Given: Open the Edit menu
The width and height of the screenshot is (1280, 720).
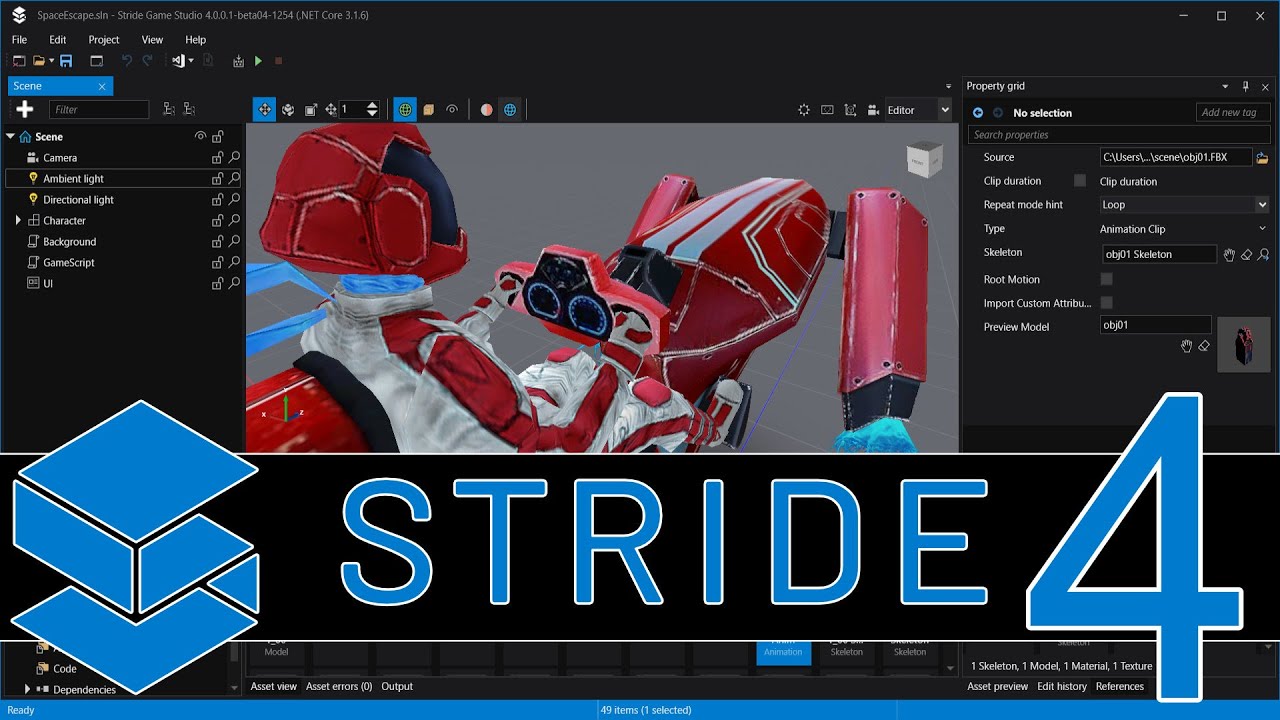Looking at the screenshot, I should pos(58,40).
